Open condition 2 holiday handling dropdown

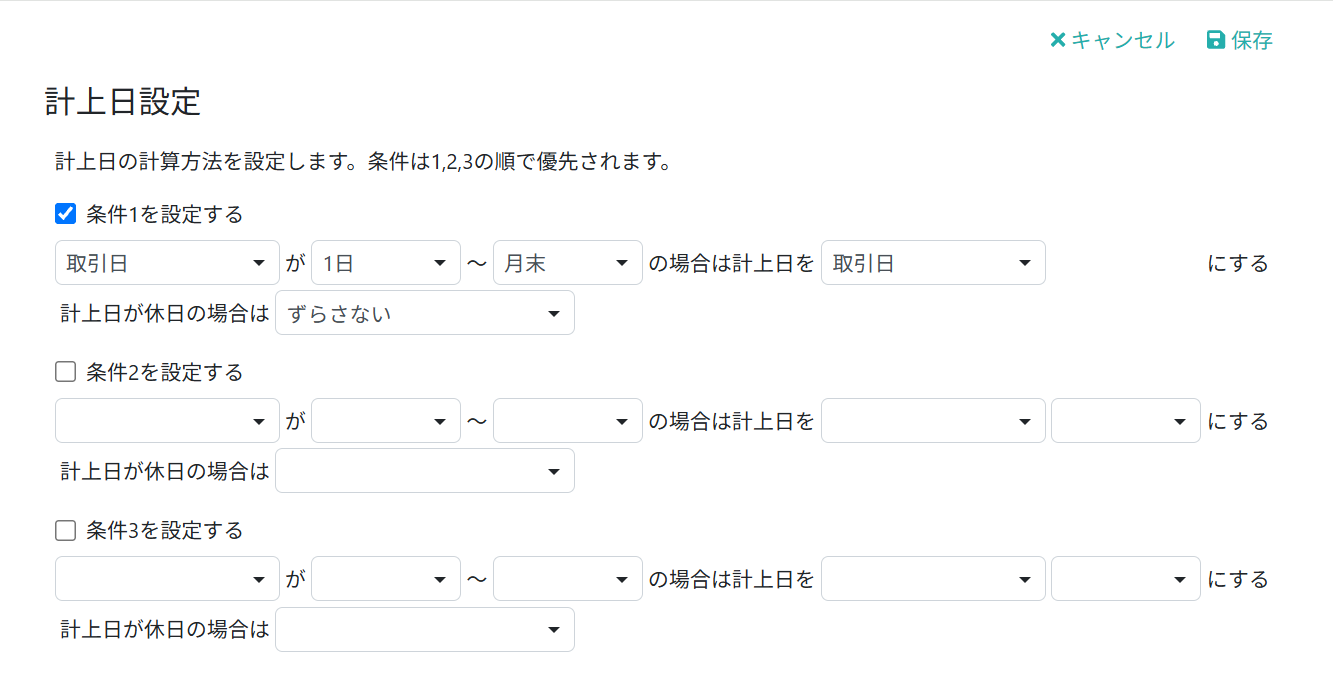pos(425,471)
